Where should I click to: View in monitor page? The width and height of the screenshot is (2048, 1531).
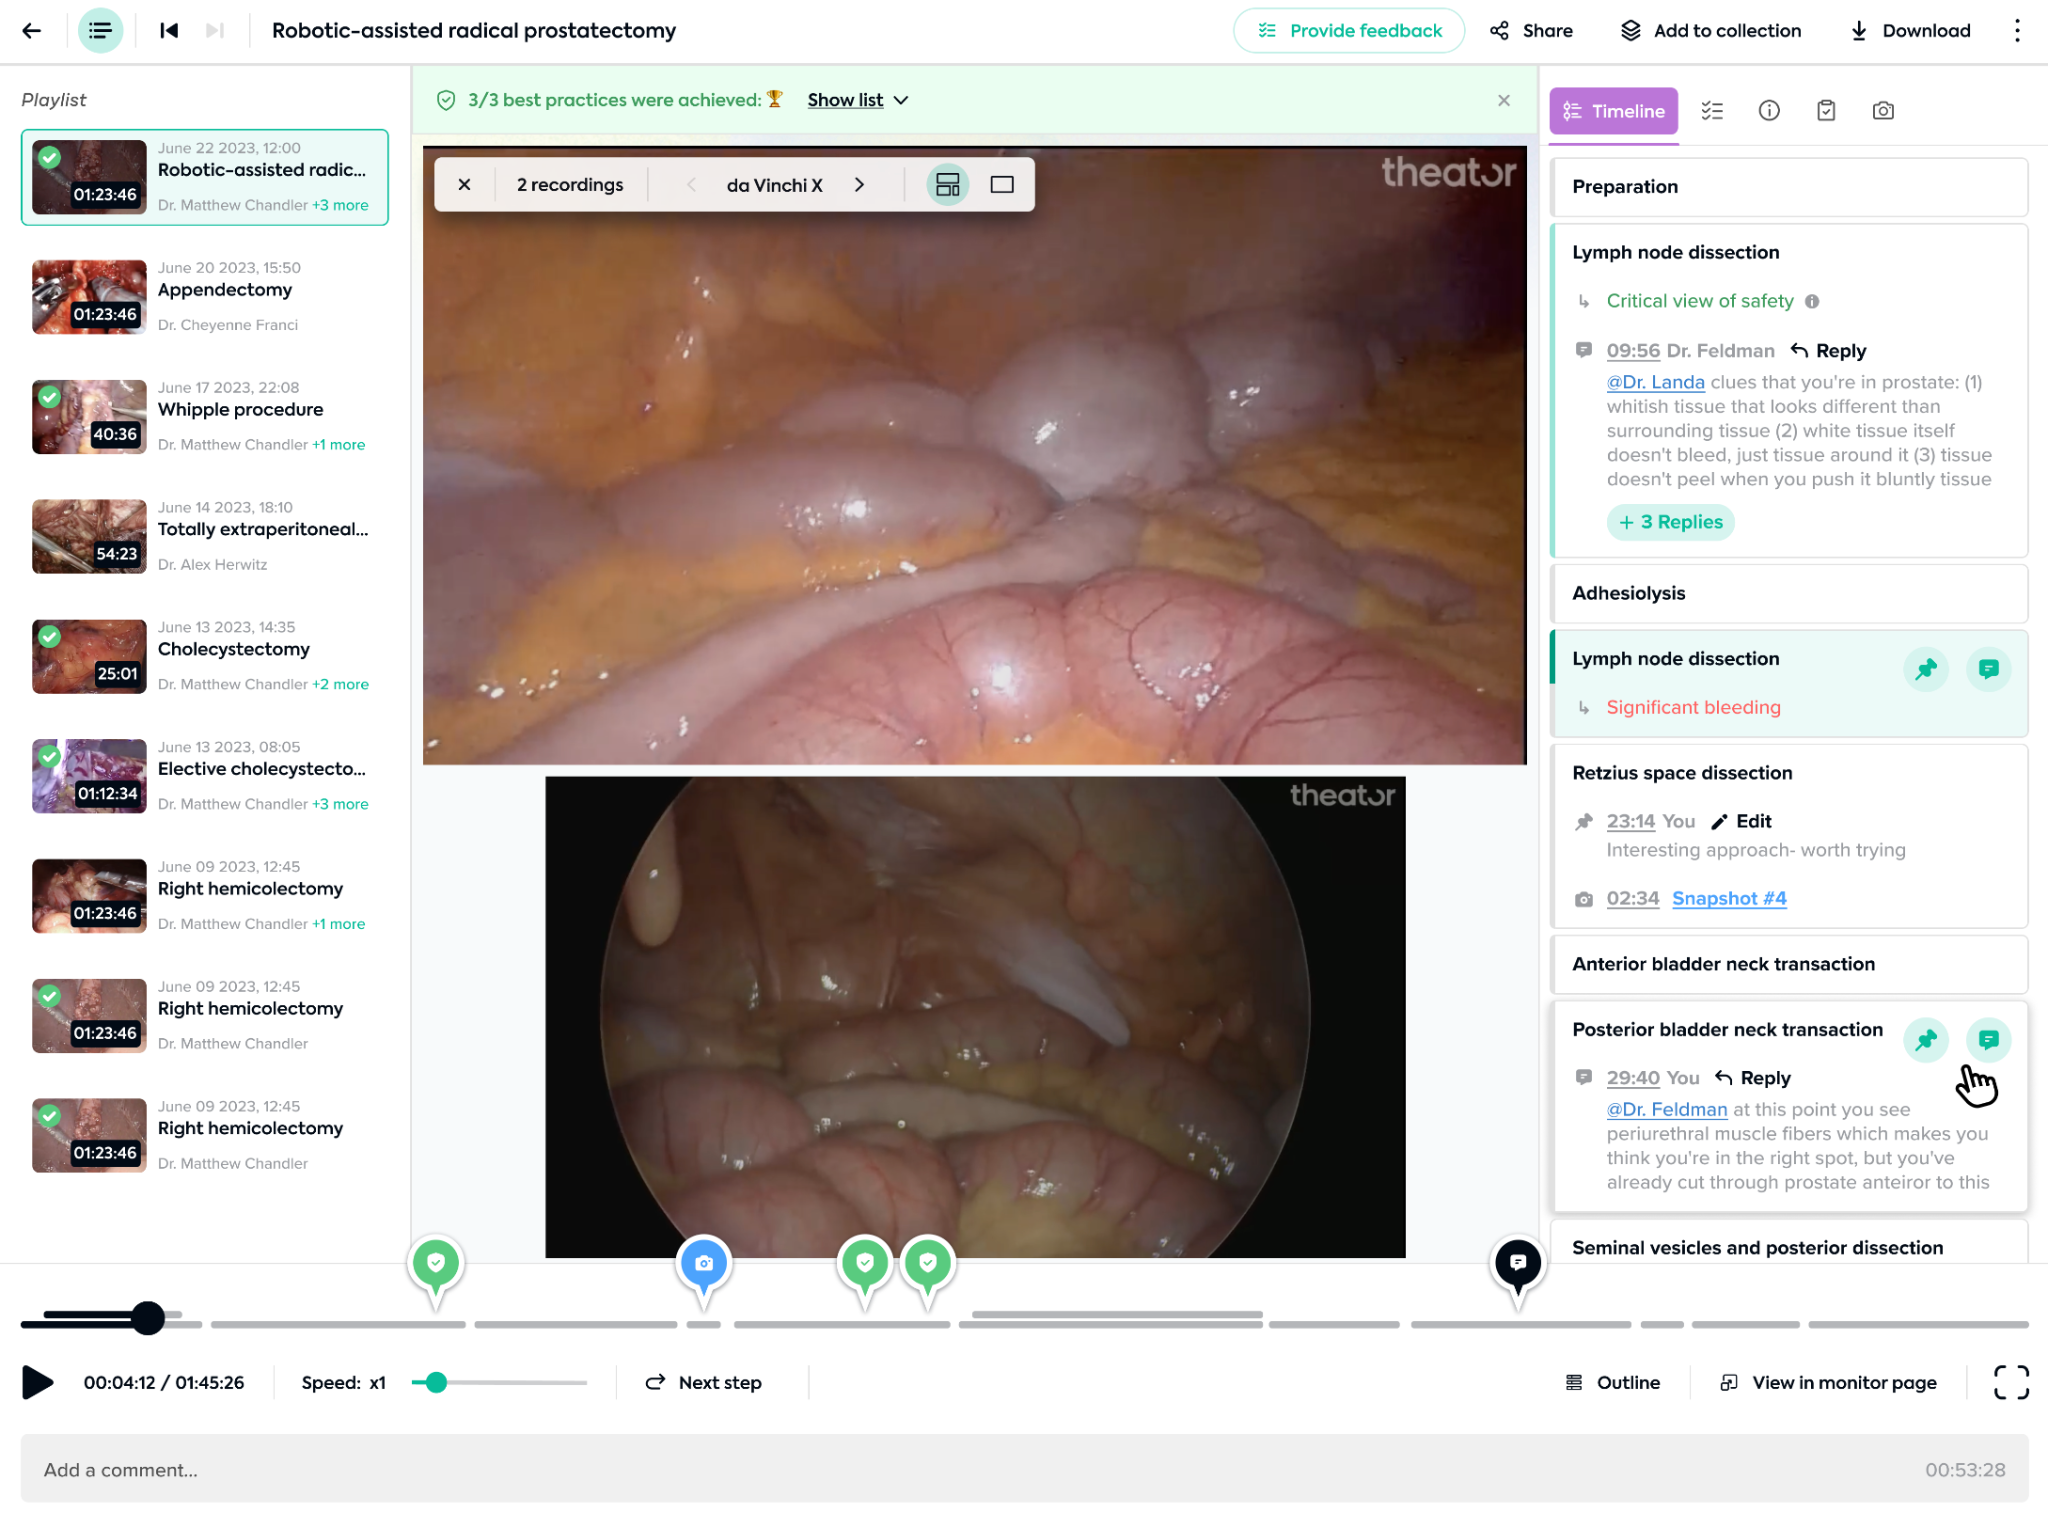[1828, 1383]
